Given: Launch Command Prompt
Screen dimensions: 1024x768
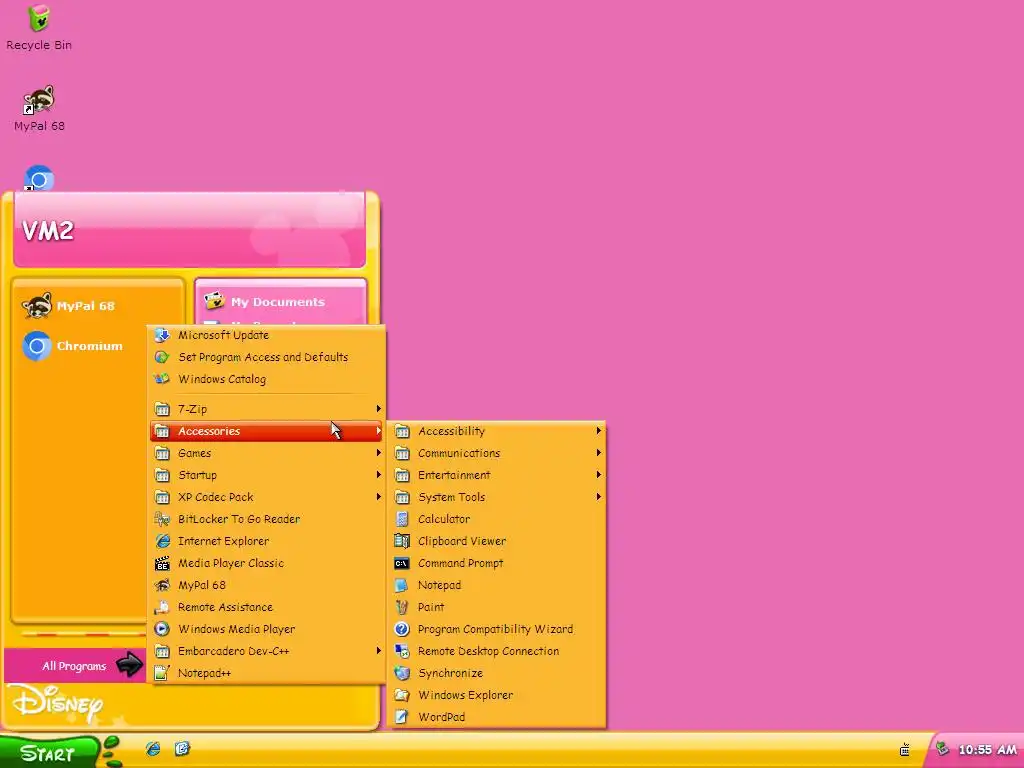Looking at the screenshot, I should tap(496, 563).
